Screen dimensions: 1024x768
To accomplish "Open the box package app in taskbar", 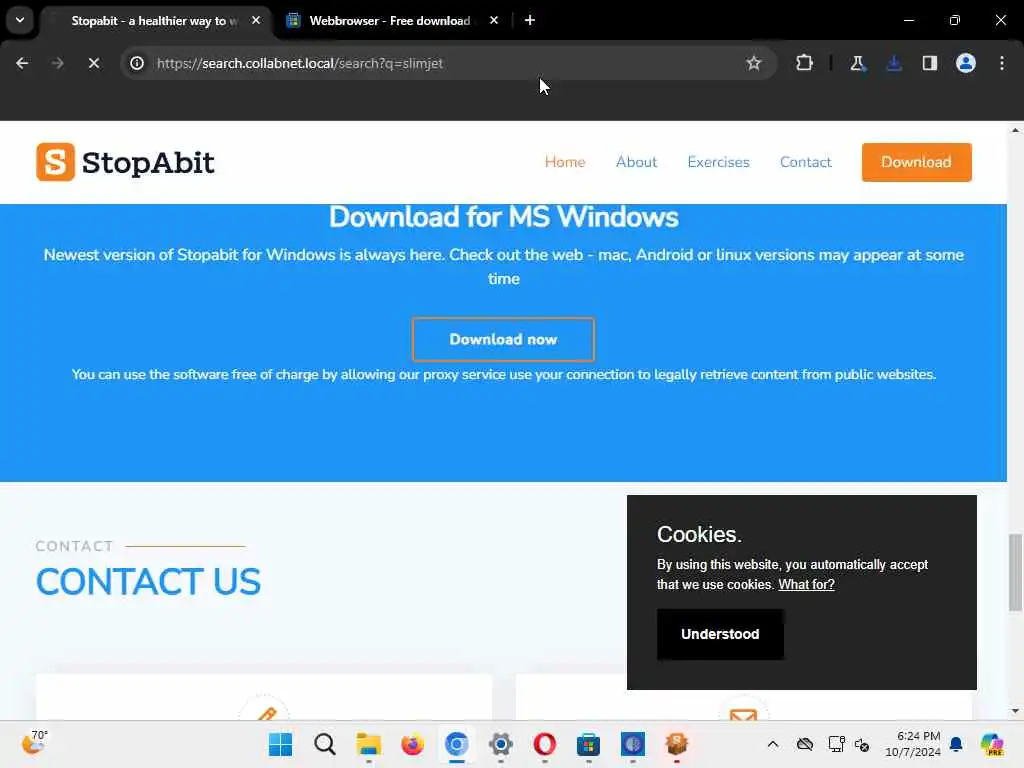I will pyautogui.click(x=677, y=744).
